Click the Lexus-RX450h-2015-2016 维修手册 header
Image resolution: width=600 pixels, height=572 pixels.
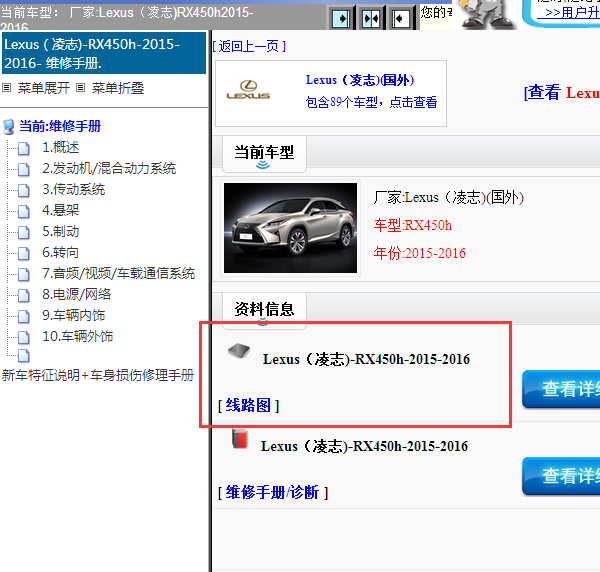point(104,53)
